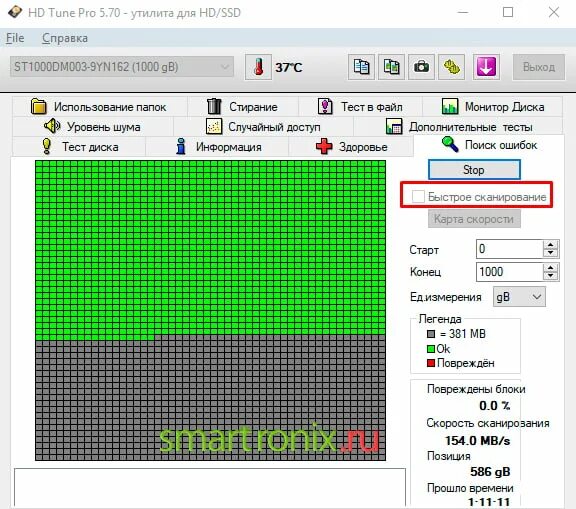Open Дополнительные тесты tab
This screenshot has height=509, width=576.
458,127
